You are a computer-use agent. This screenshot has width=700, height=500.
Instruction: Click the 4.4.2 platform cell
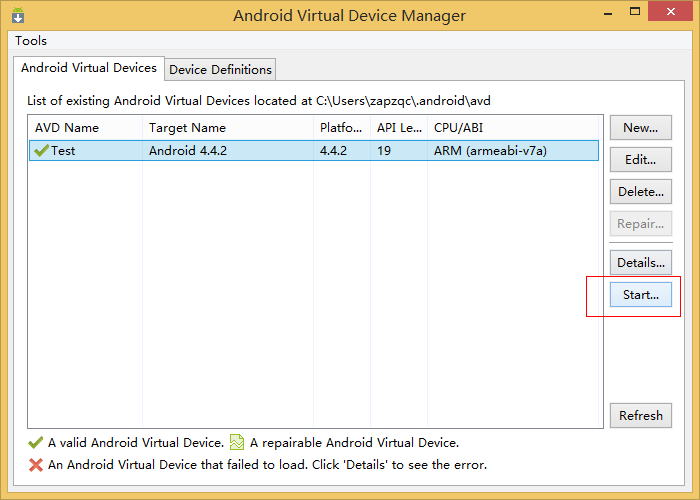[x=333, y=151]
